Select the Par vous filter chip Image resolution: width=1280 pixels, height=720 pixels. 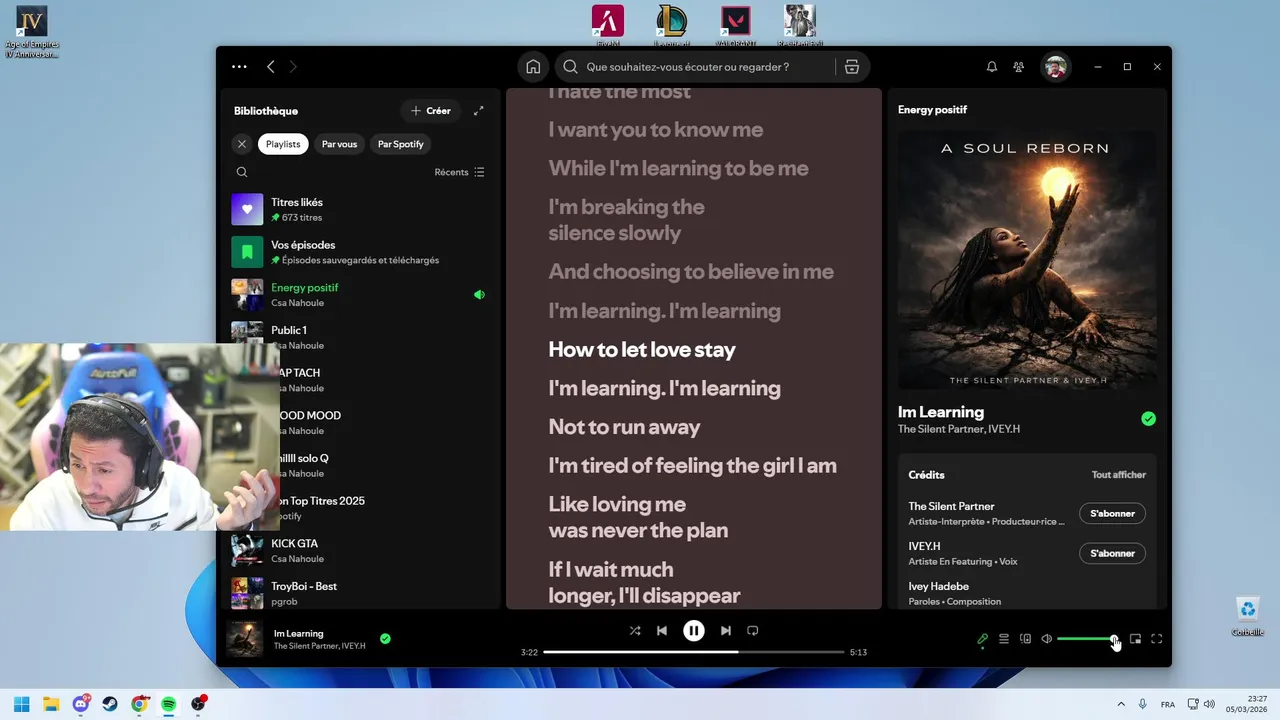click(x=339, y=144)
